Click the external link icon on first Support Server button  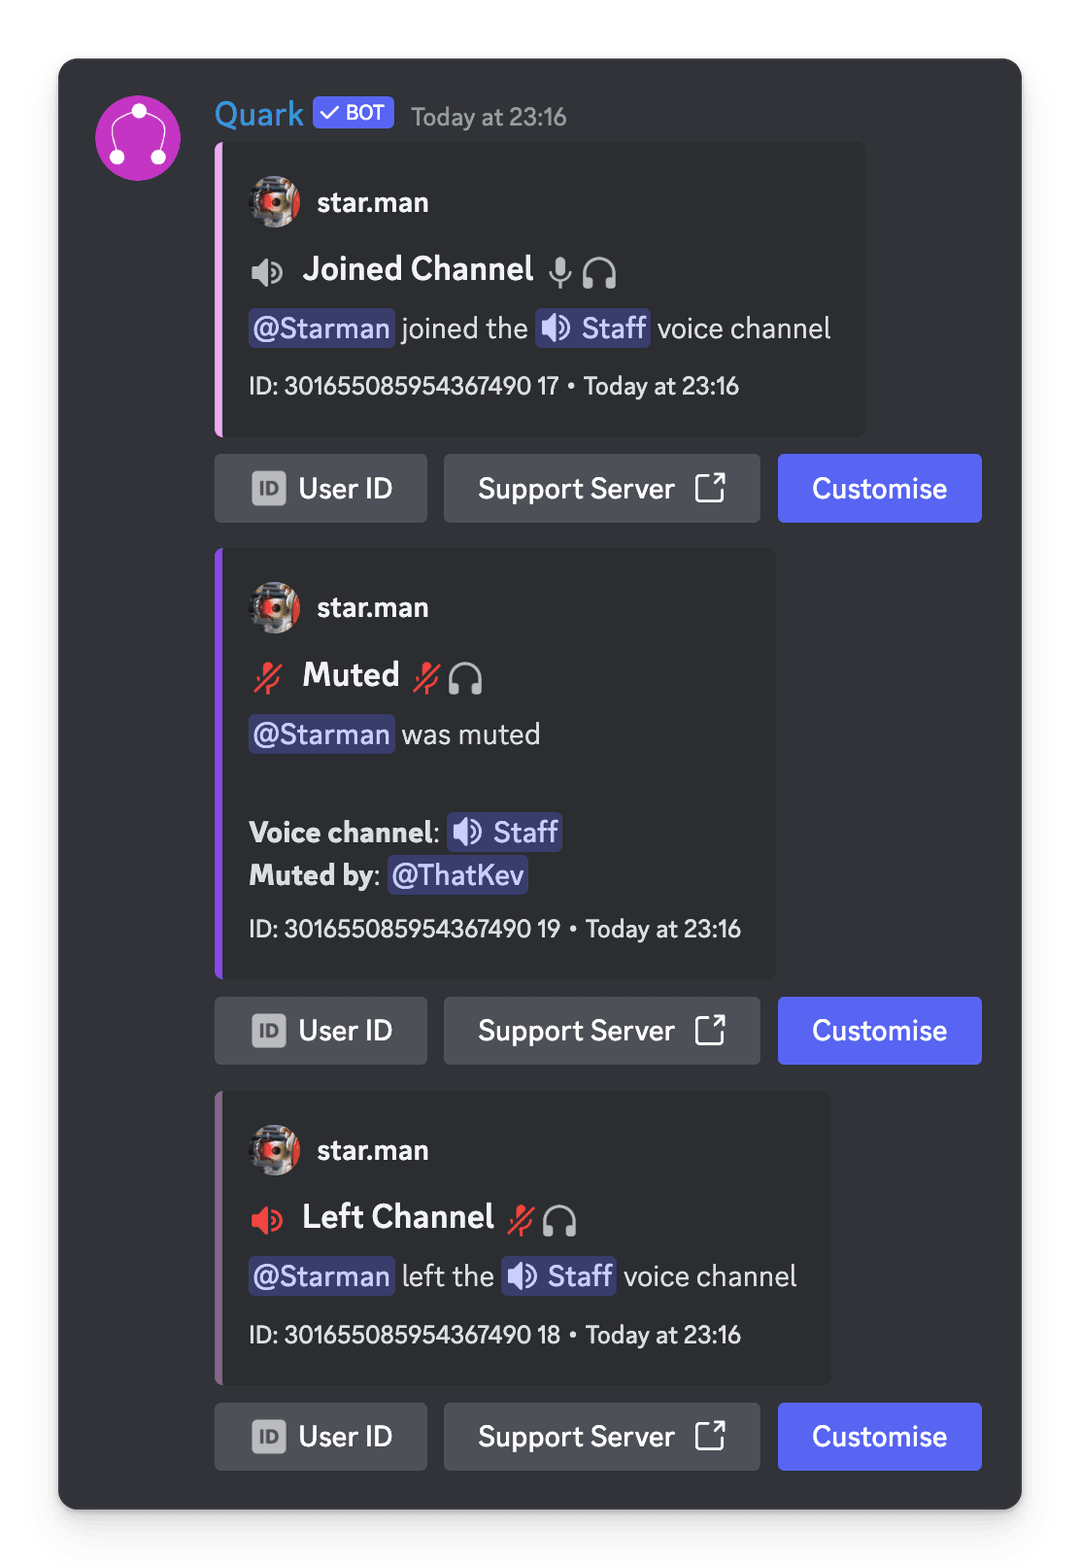710,488
